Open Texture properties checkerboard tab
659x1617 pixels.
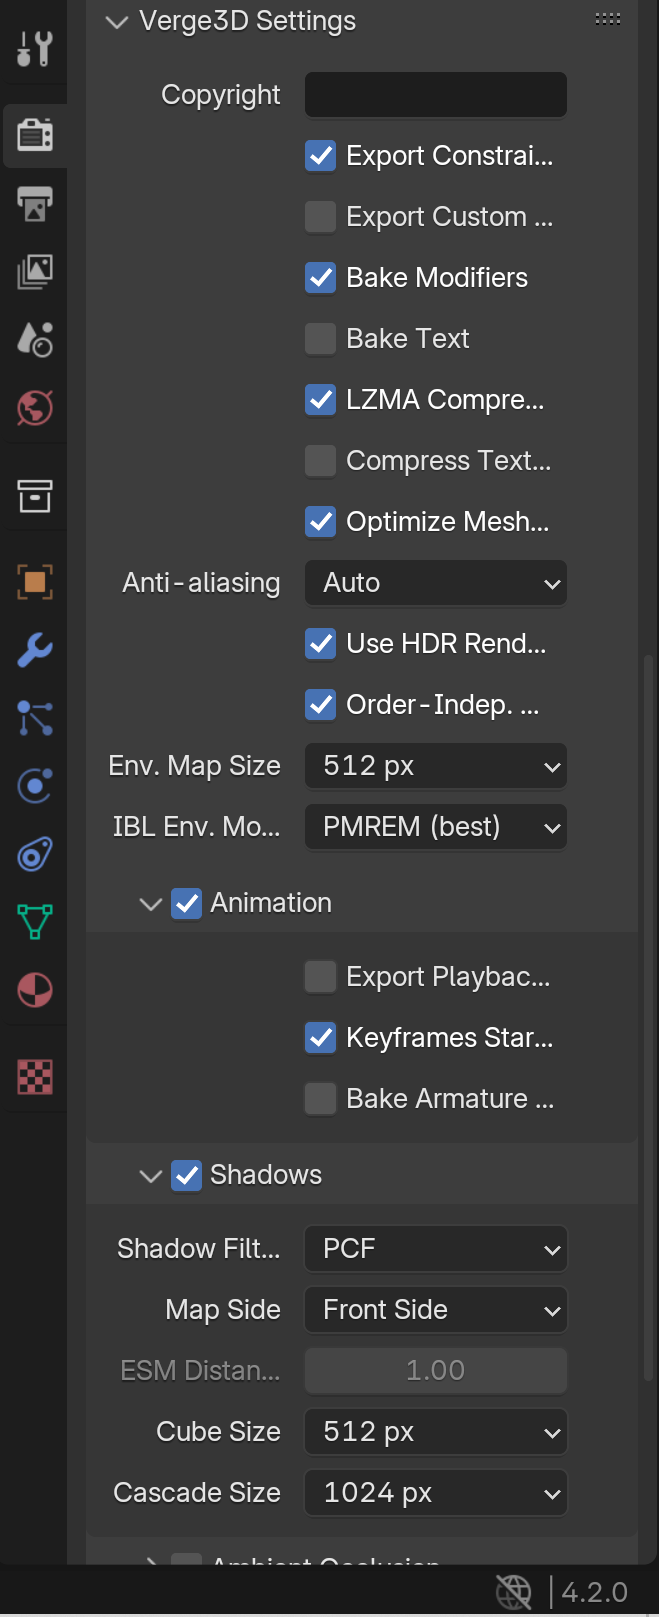(x=34, y=1077)
